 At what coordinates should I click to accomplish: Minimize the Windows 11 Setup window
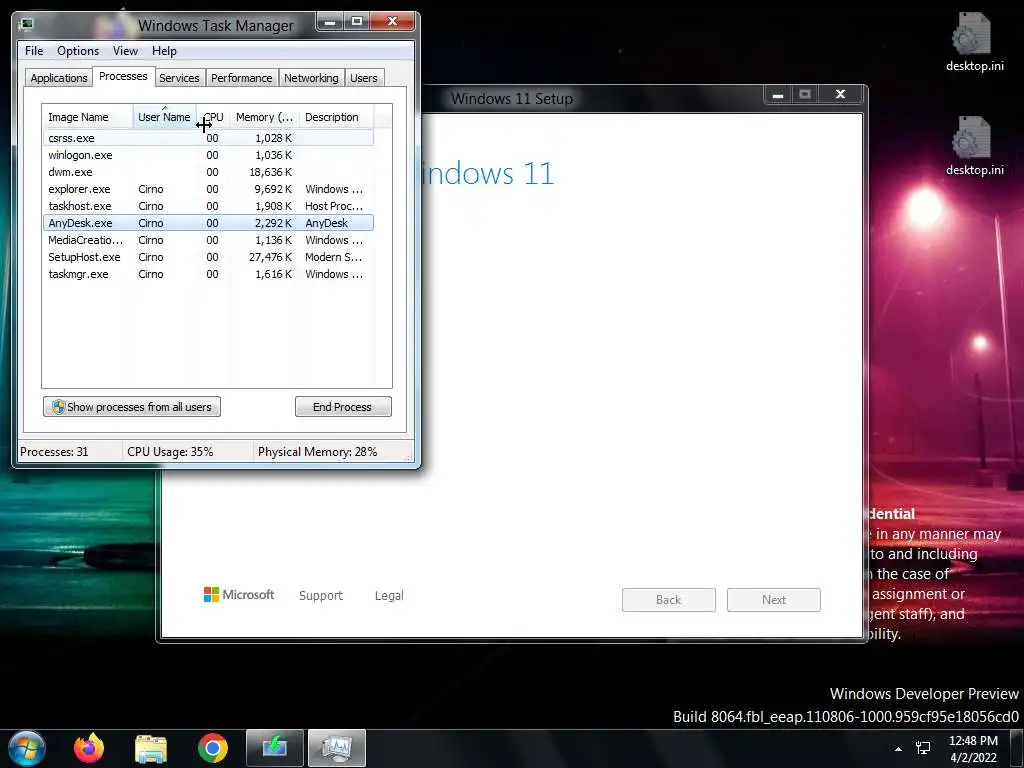(x=778, y=95)
